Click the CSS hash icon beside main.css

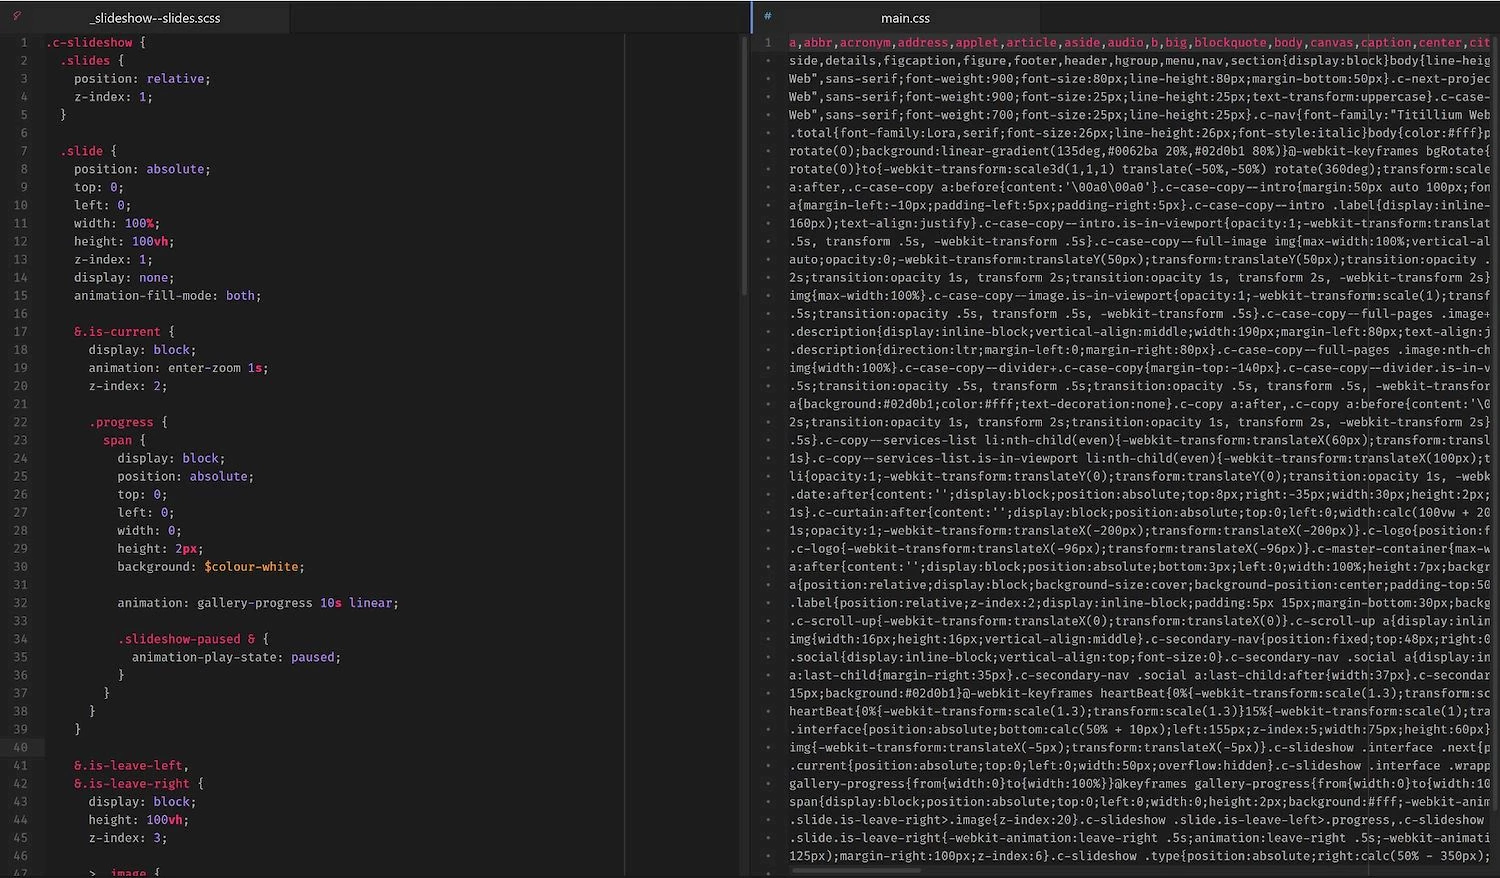pos(767,16)
